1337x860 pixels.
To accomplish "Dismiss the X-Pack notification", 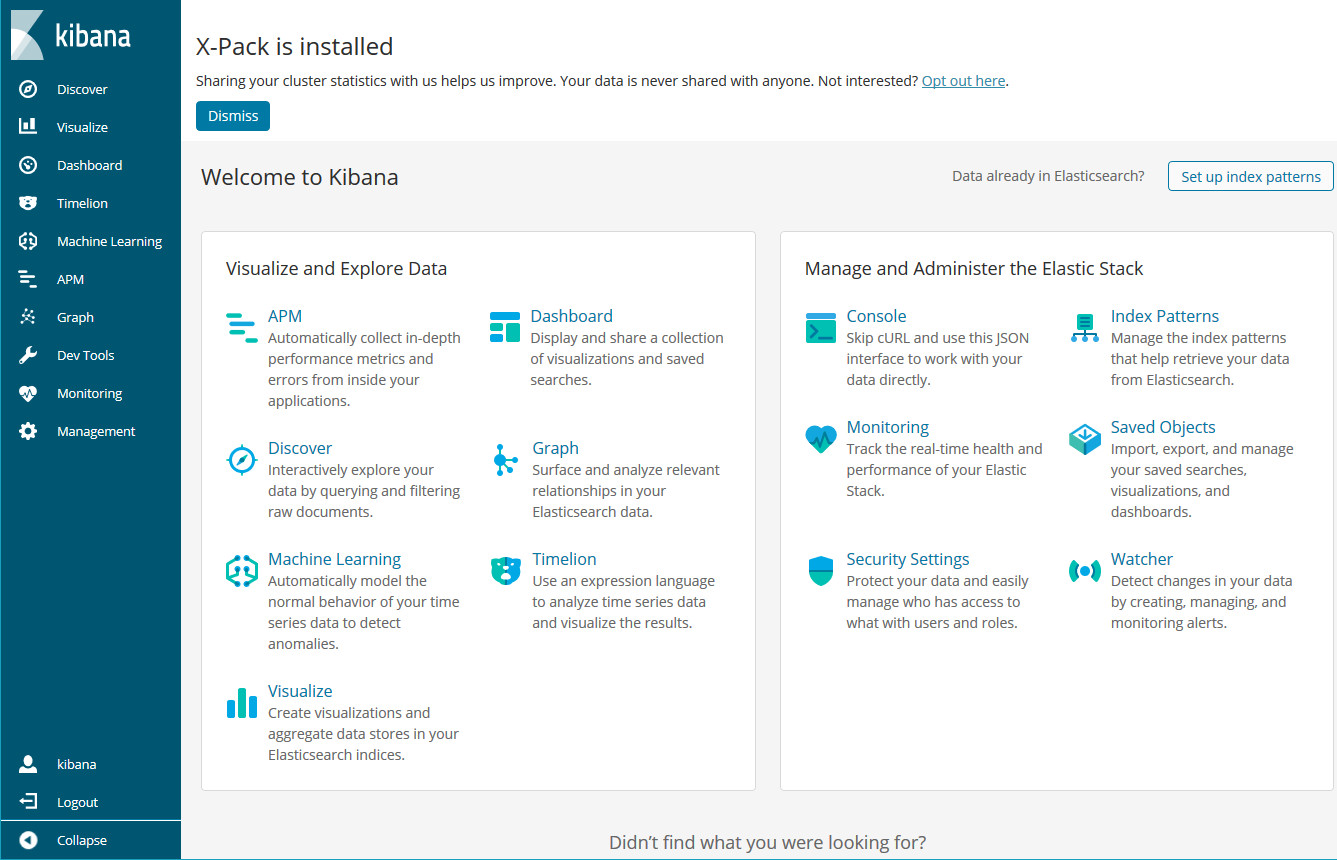I will (x=232, y=116).
